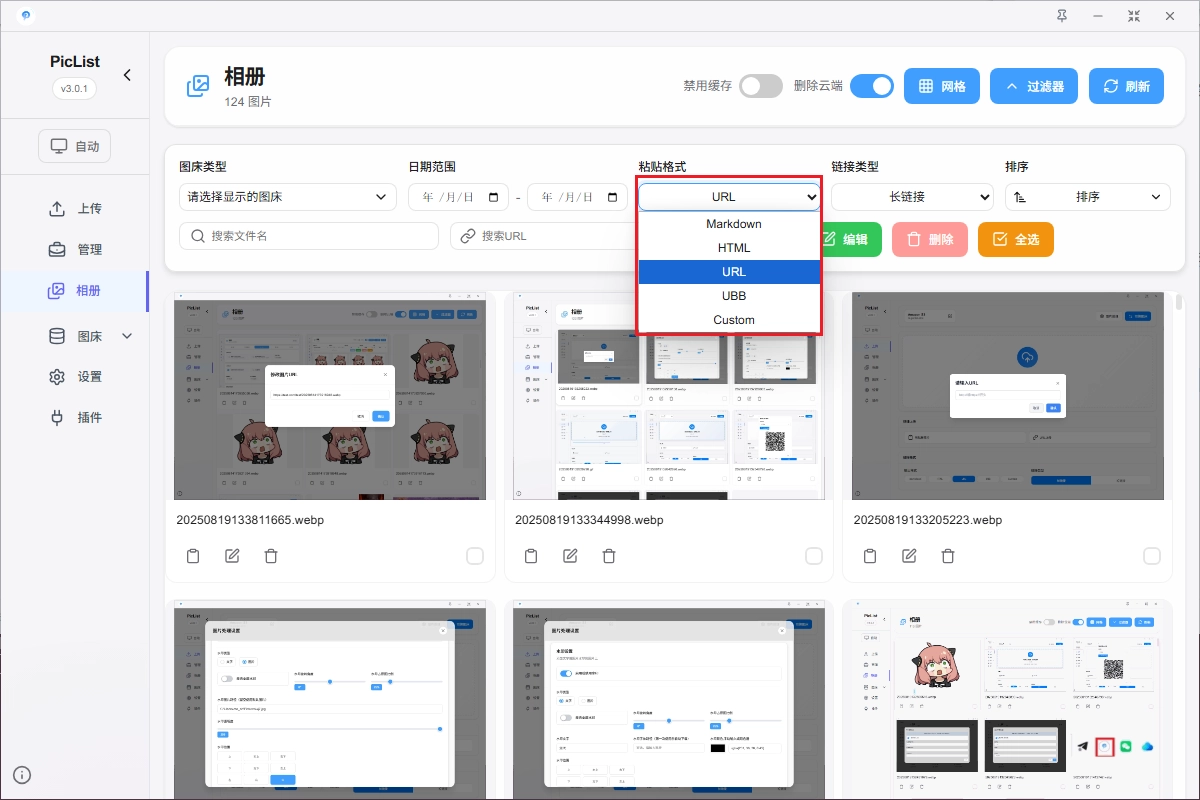Edit image 20250819133205223.webp
The image size is (1200, 800).
pyautogui.click(x=909, y=556)
